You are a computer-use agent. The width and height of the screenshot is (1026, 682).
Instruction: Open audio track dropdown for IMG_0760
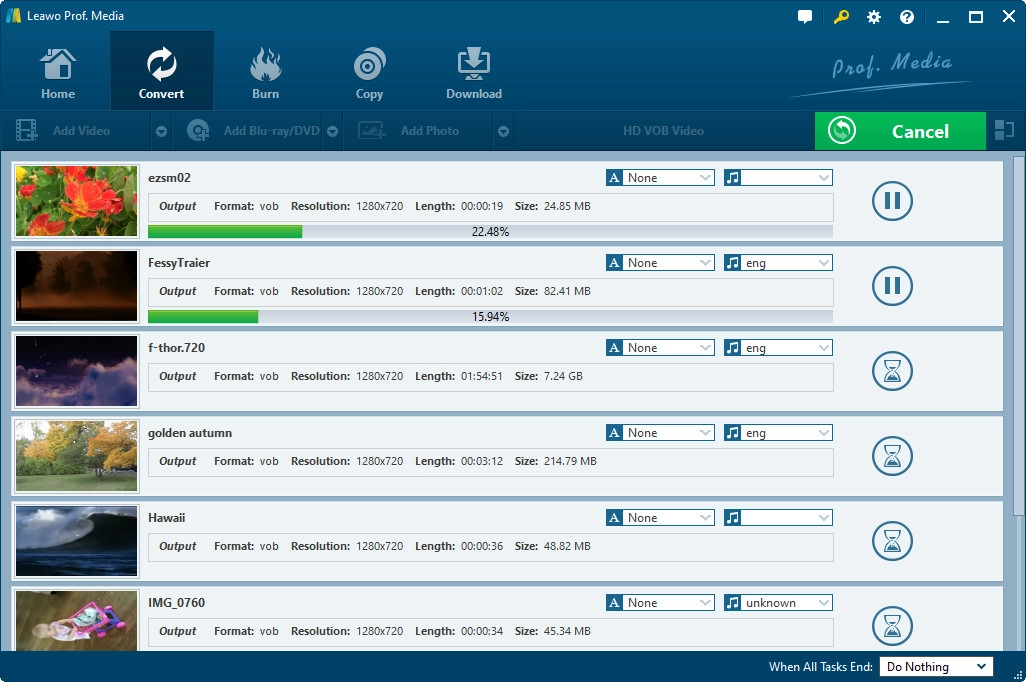(778, 603)
